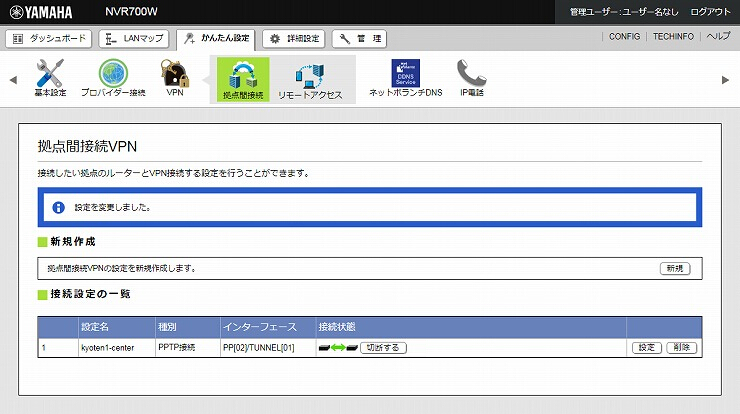This screenshot has height=414, width=740.
Task: Open the VPN padlock icon
Action: [175, 77]
